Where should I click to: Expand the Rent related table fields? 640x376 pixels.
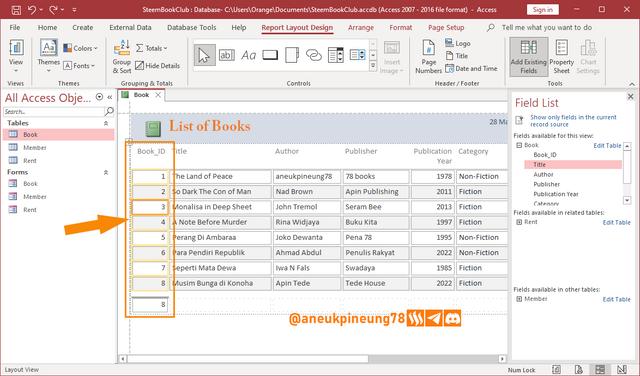(519, 222)
